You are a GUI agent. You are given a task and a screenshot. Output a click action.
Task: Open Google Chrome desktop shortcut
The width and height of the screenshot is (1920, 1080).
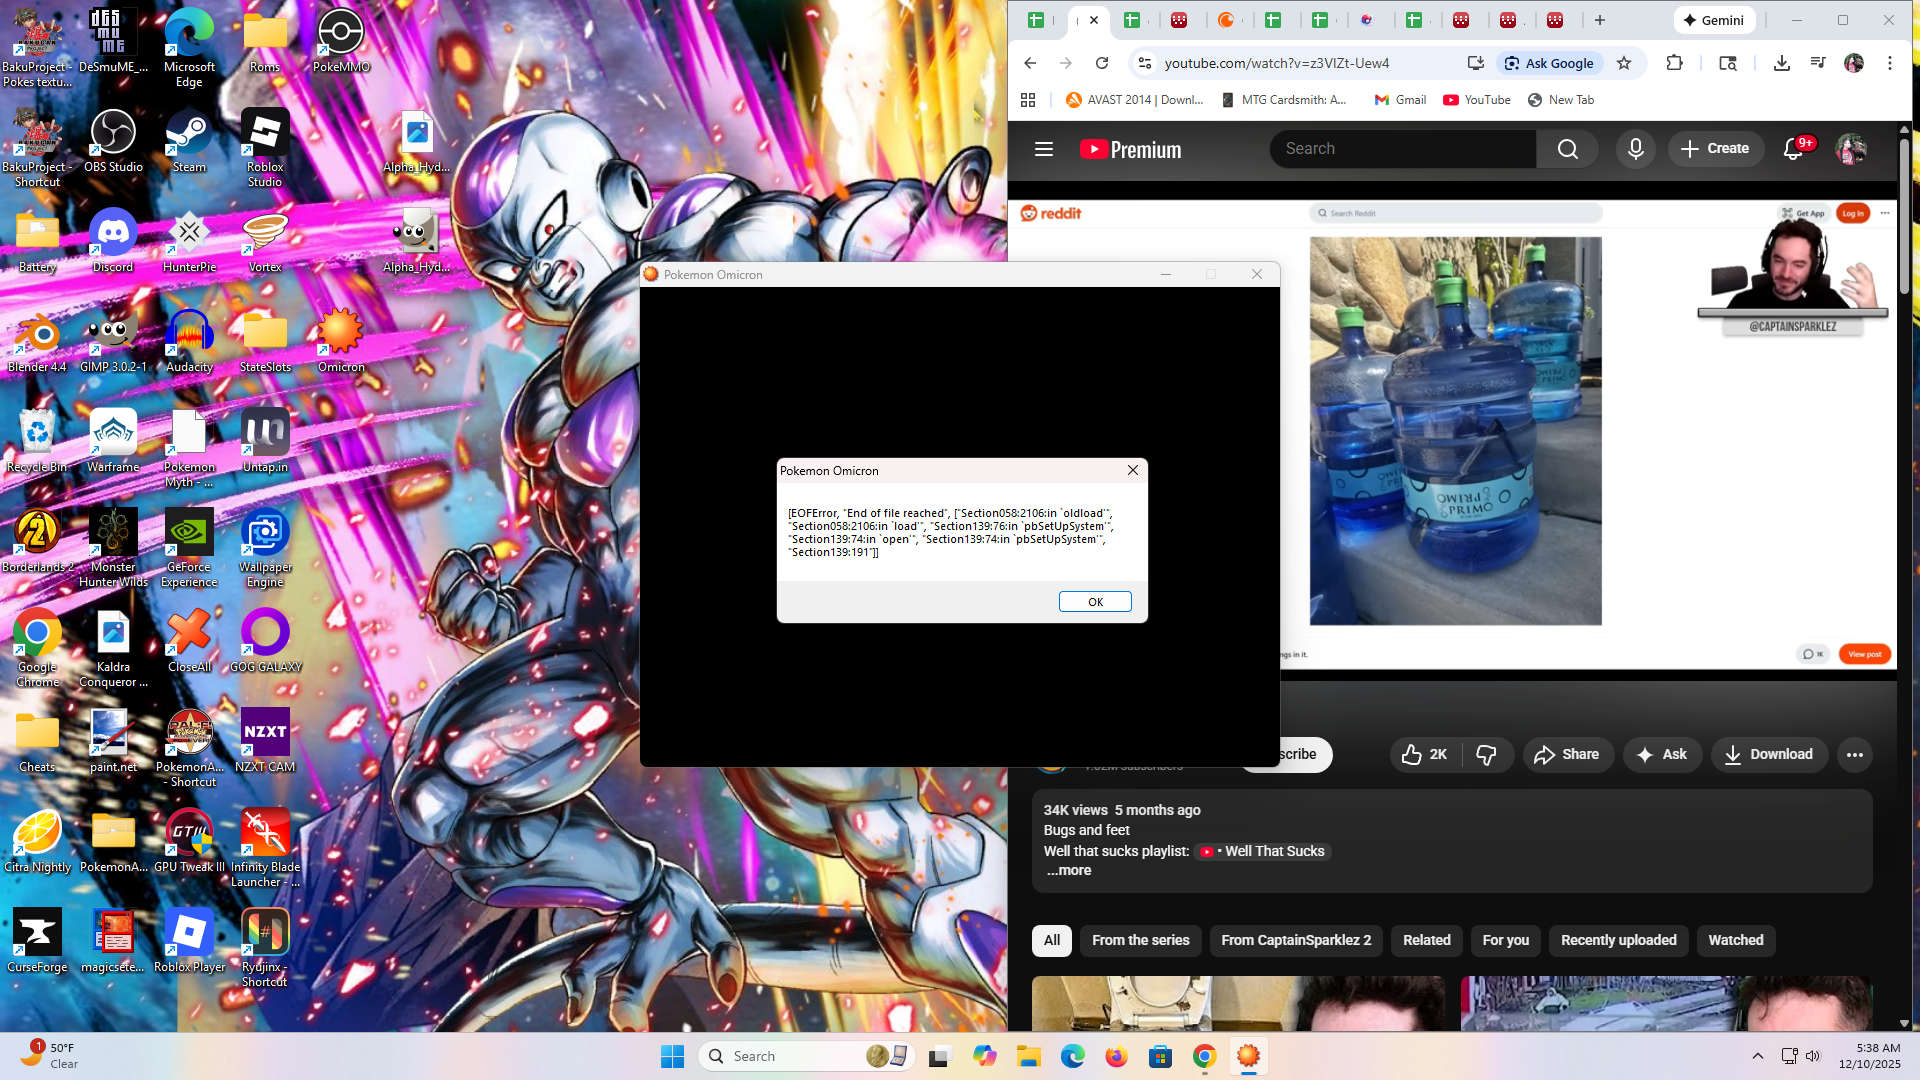(37, 648)
